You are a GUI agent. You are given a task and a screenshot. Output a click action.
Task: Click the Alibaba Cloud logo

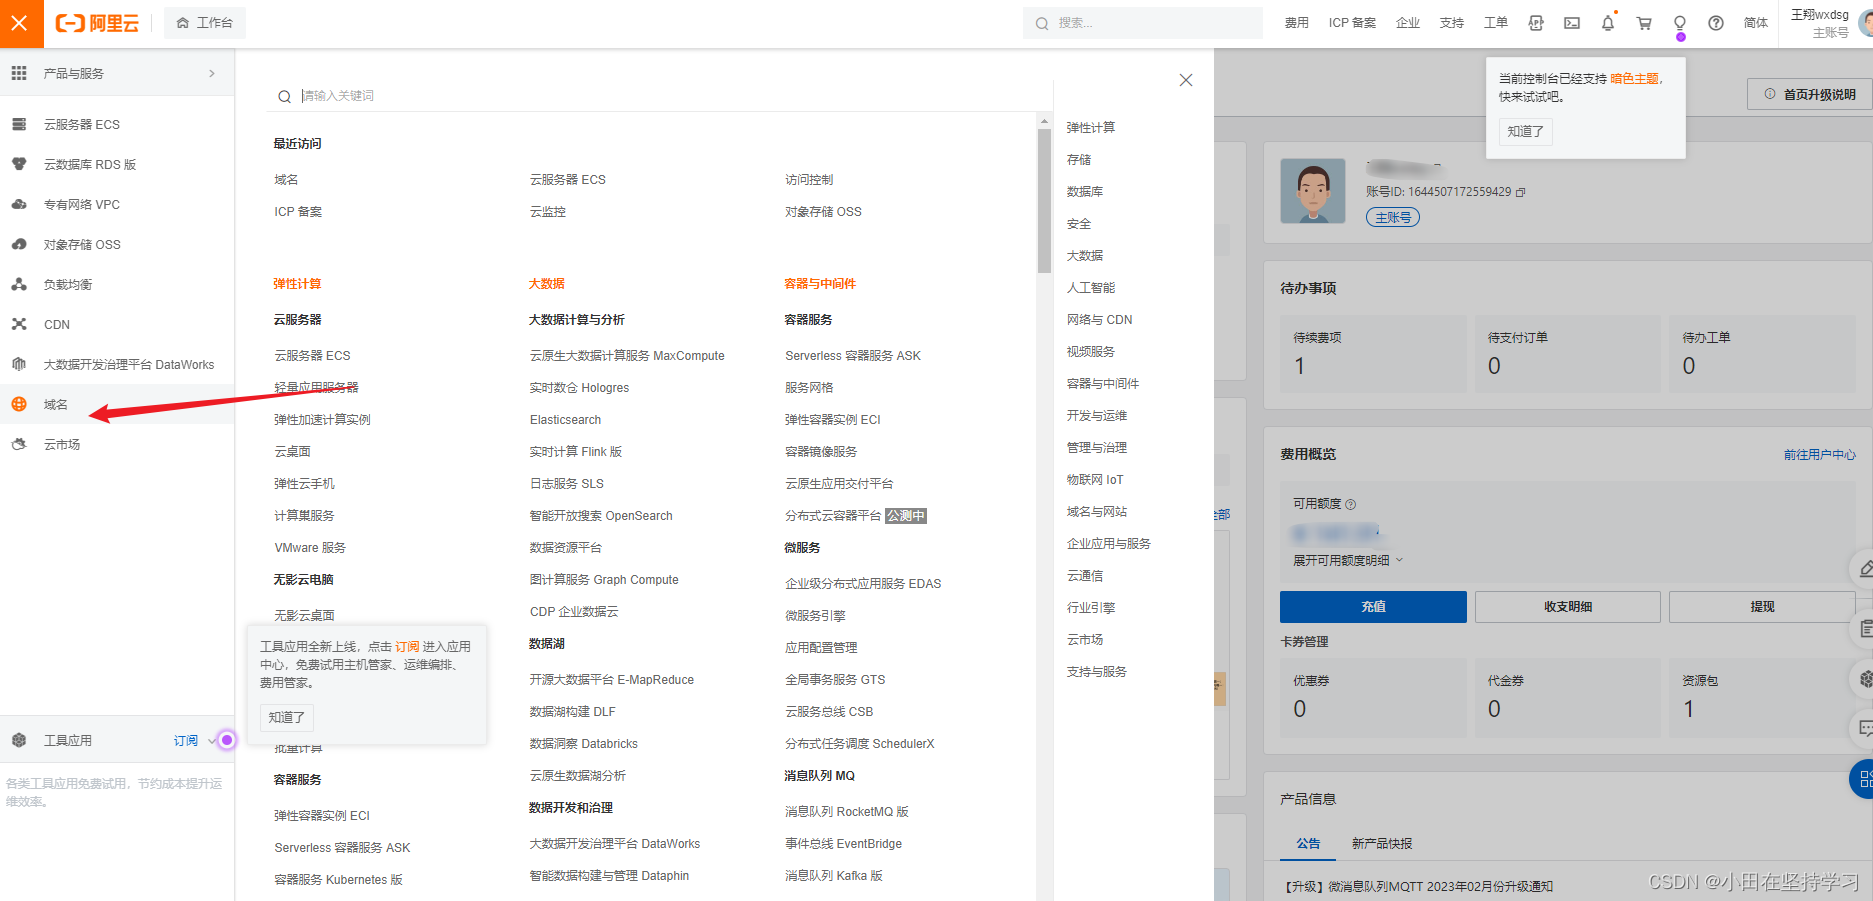(x=97, y=23)
